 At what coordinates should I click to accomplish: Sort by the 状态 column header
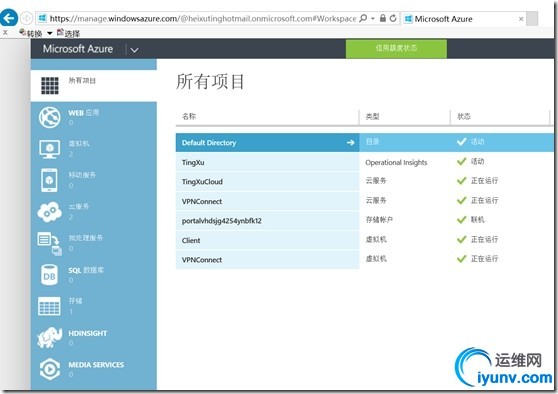point(464,116)
